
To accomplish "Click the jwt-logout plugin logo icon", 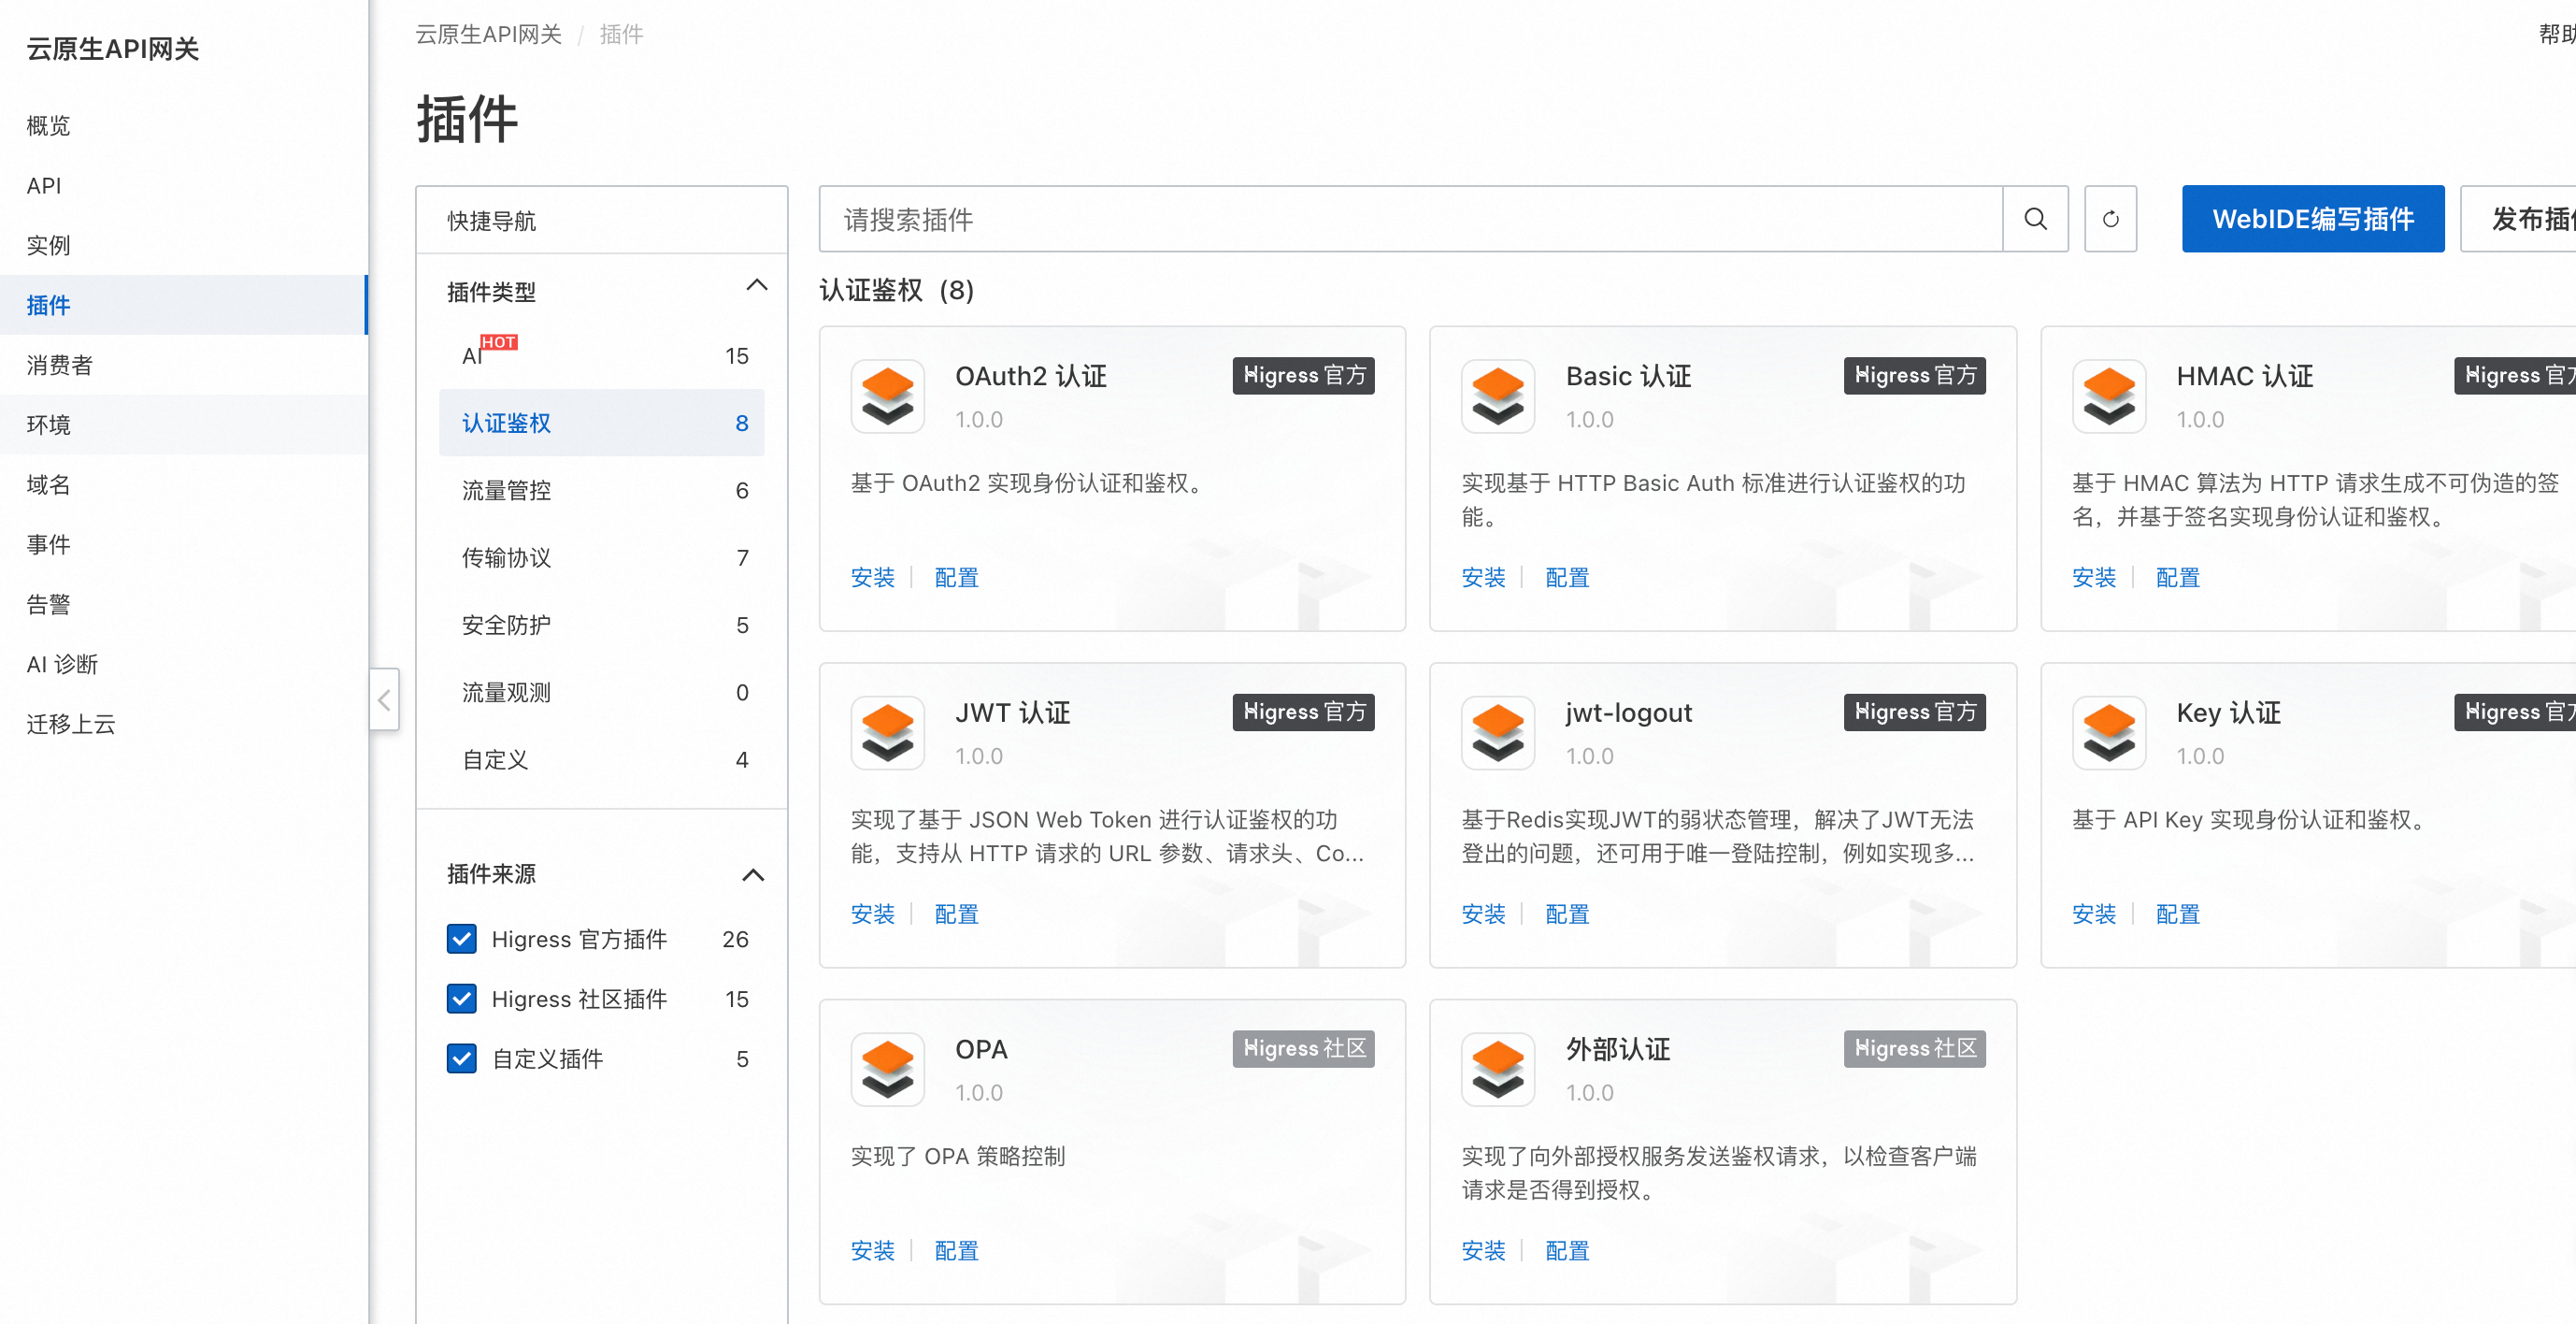I will 1497,733.
